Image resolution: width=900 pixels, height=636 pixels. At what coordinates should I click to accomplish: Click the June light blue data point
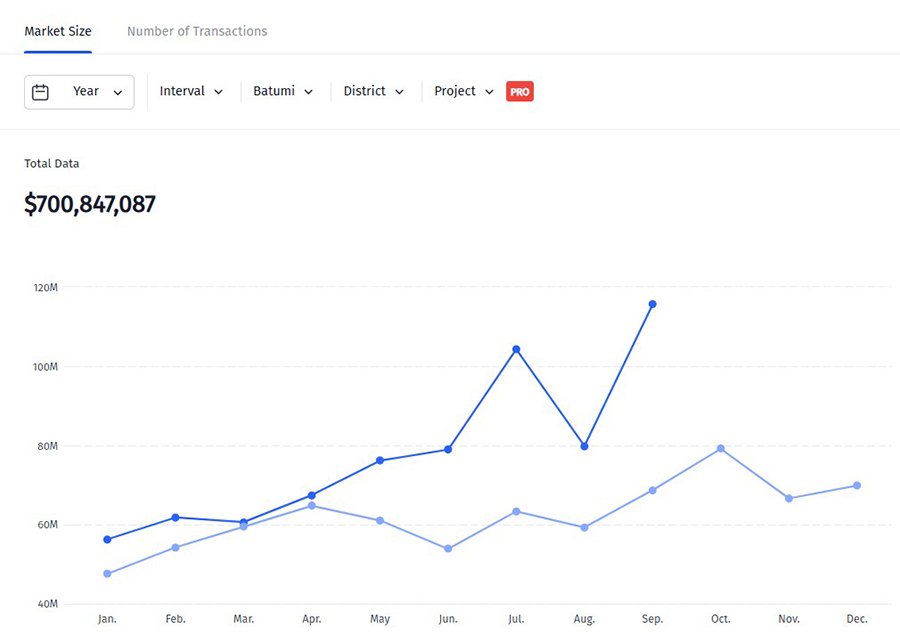click(x=448, y=549)
